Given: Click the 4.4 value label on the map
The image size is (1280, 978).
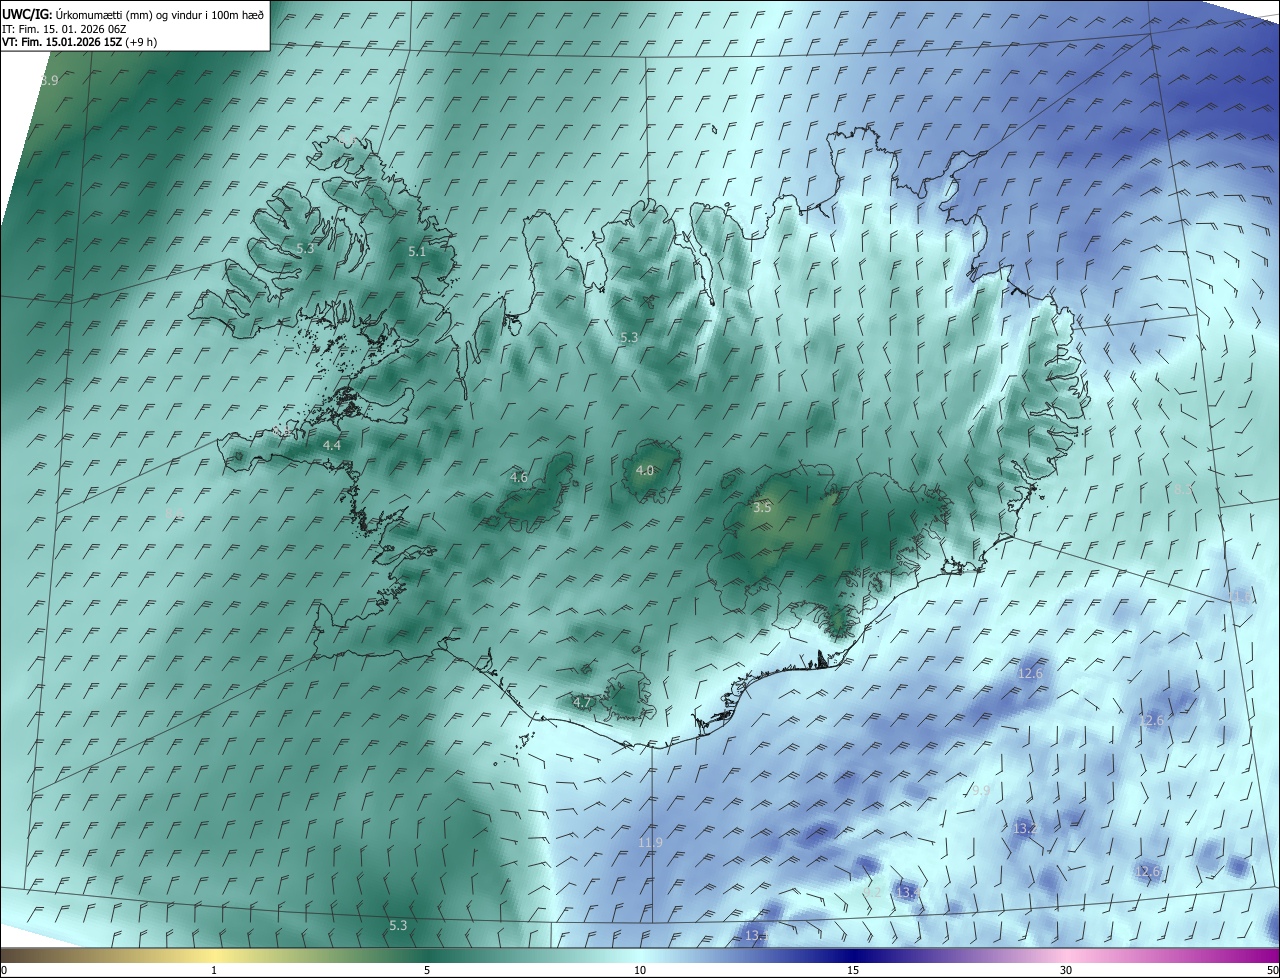Looking at the screenshot, I should pyautogui.click(x=332, y=445).
